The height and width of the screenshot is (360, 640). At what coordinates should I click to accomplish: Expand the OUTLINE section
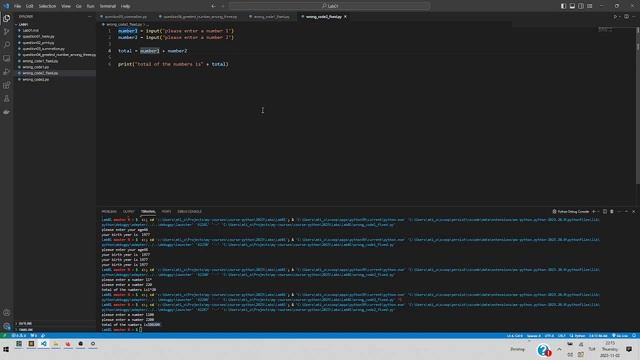[25, 323]
